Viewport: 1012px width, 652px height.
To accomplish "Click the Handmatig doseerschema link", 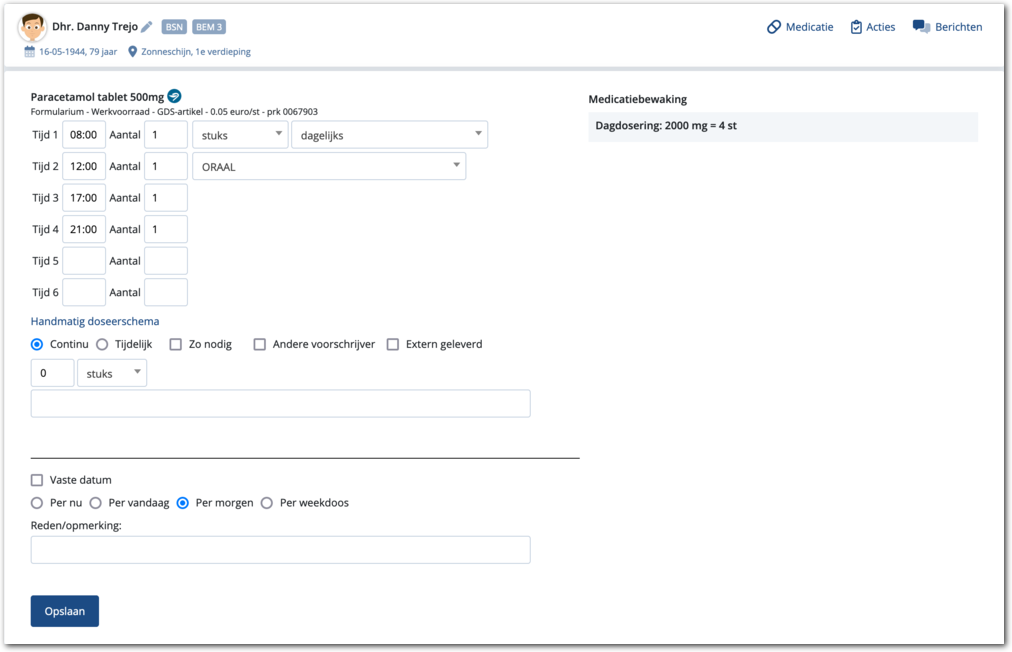I will [x=95, y=321].
